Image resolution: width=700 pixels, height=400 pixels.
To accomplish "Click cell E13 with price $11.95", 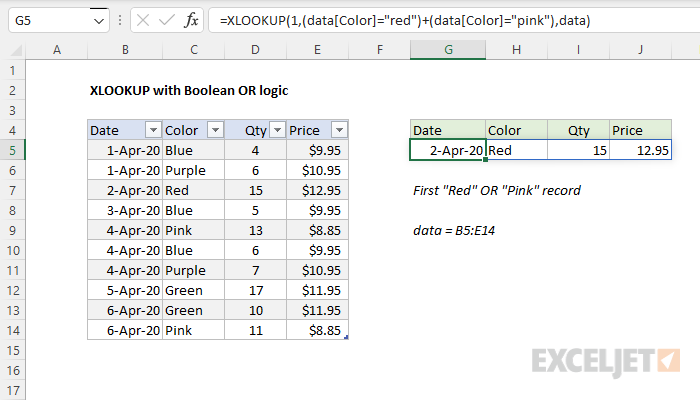I will pyautogui.click(x=317, y=310).
